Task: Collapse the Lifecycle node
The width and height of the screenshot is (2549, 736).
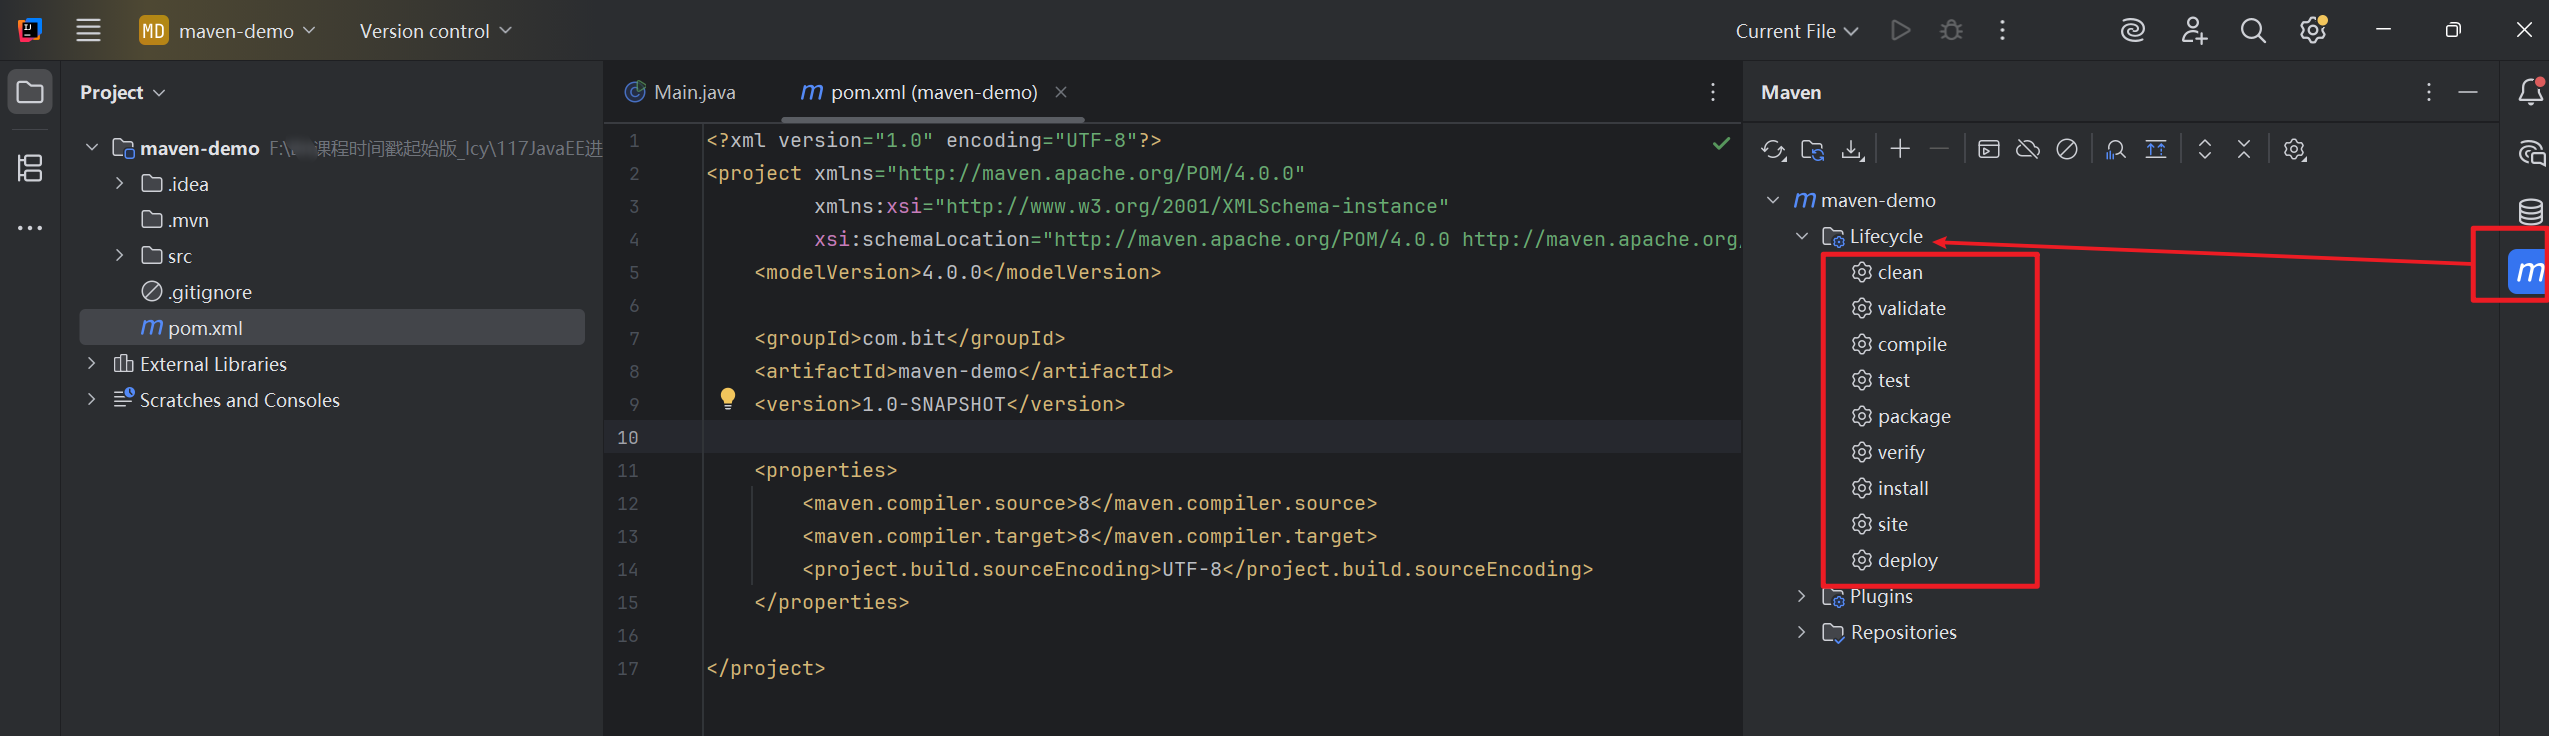Action: pyautogui.click(x=1802, y=236)
